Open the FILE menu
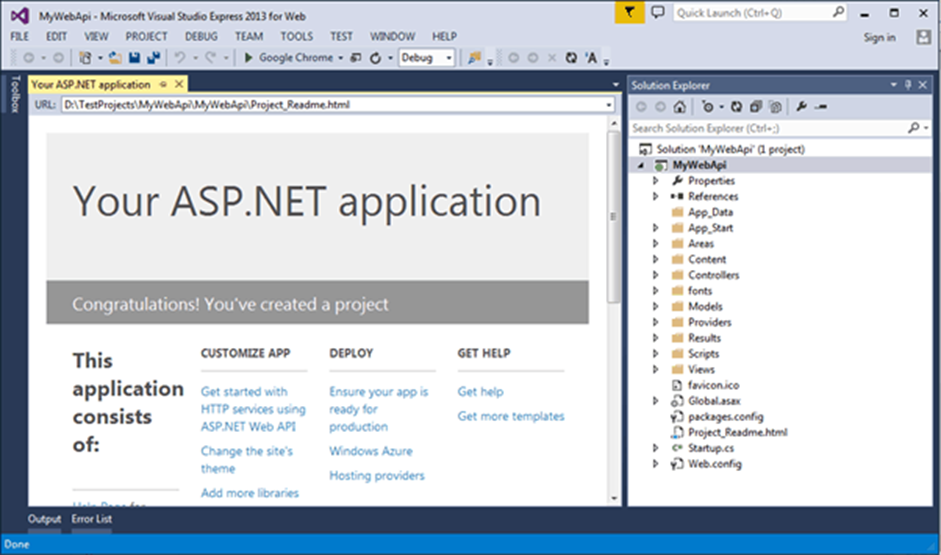Viewport: 941px width, 555px height. tap(20, 37)
